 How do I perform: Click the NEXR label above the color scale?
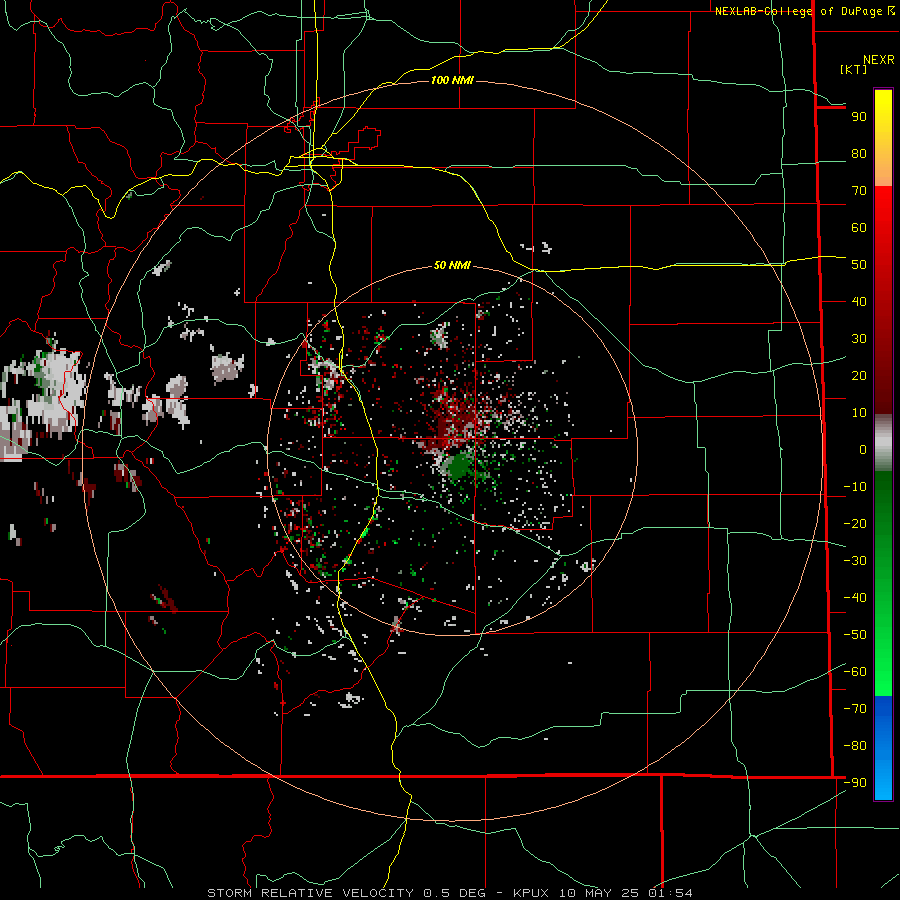(878, 60)
